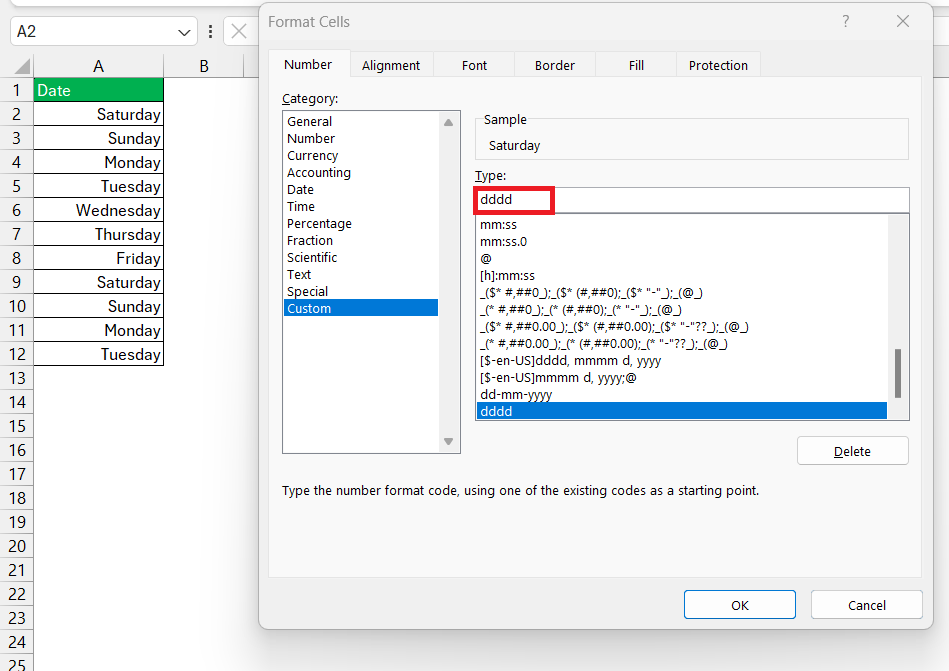Viewport: 949px width, 671px height.
Task: Delete the selected custom format
Action: click(x=852, y=451)
